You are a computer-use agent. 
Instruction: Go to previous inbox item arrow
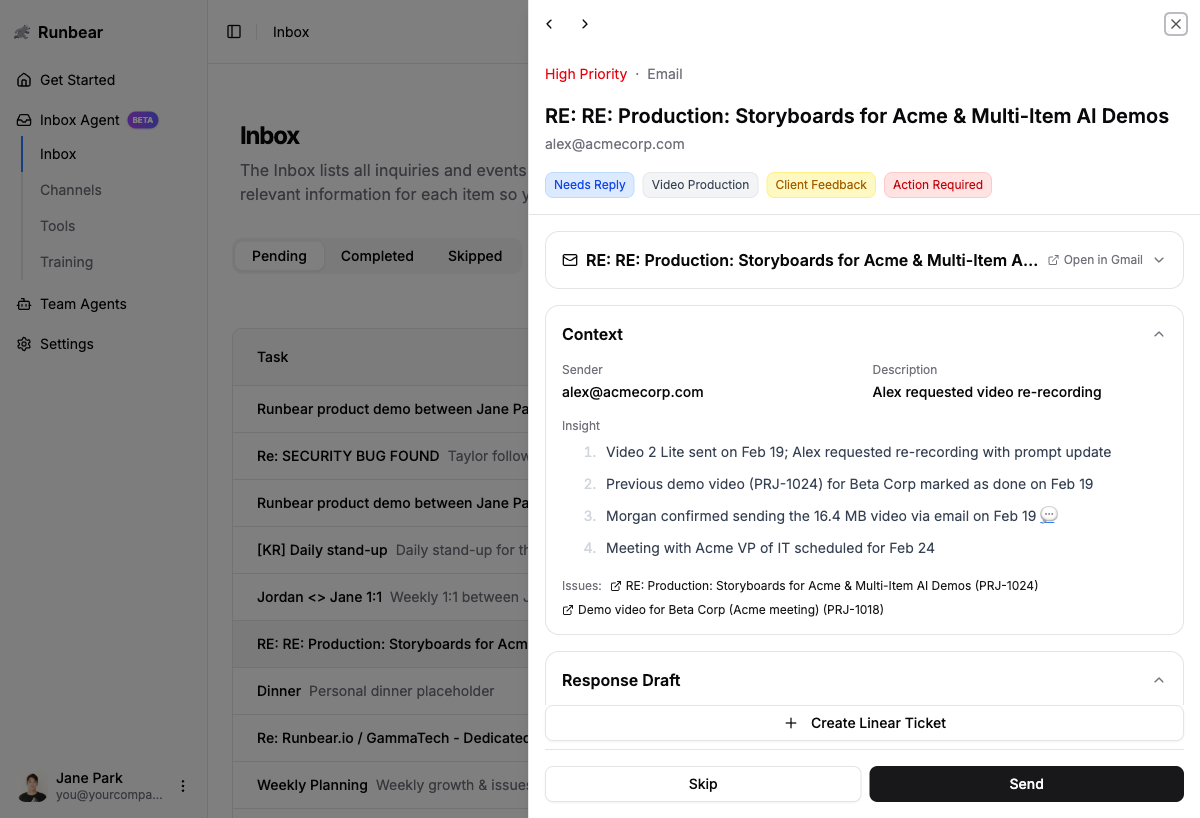(549, 24)
